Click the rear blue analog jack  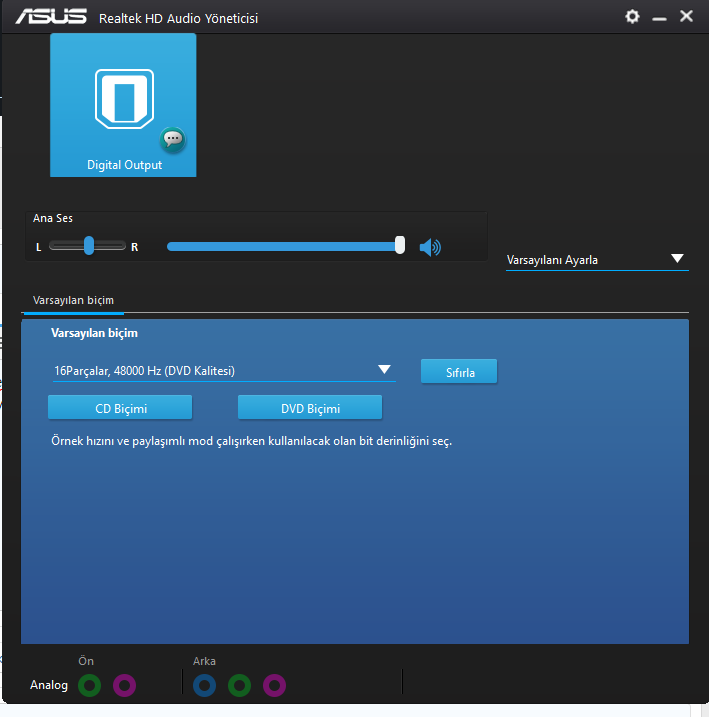pos(204,685)
